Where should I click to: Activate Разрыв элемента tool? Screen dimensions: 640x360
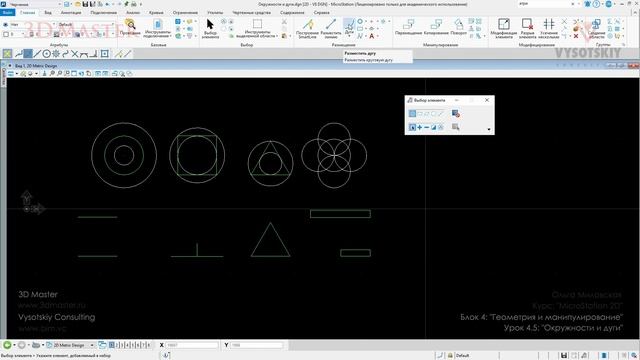click(x=527, y=29)
